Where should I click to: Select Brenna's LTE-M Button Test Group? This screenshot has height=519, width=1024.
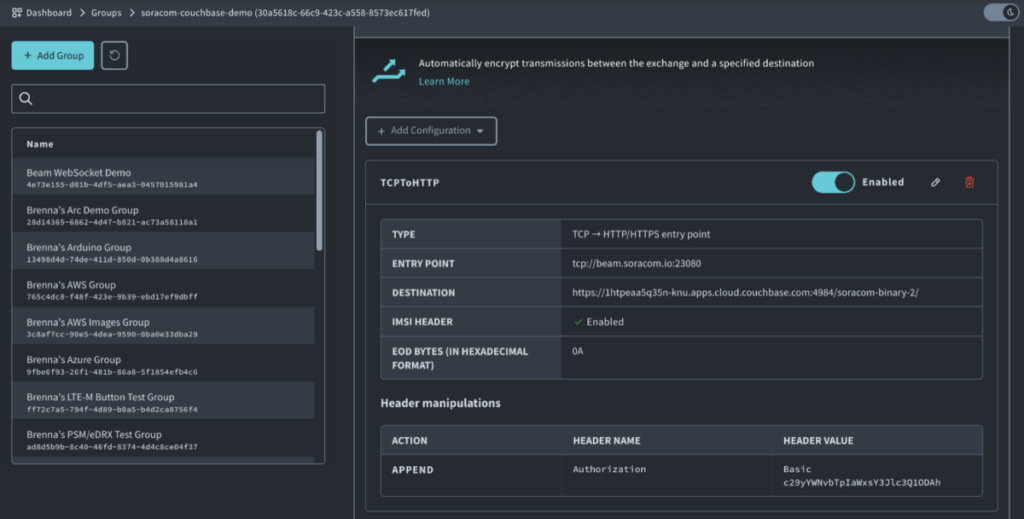(100, 397)
